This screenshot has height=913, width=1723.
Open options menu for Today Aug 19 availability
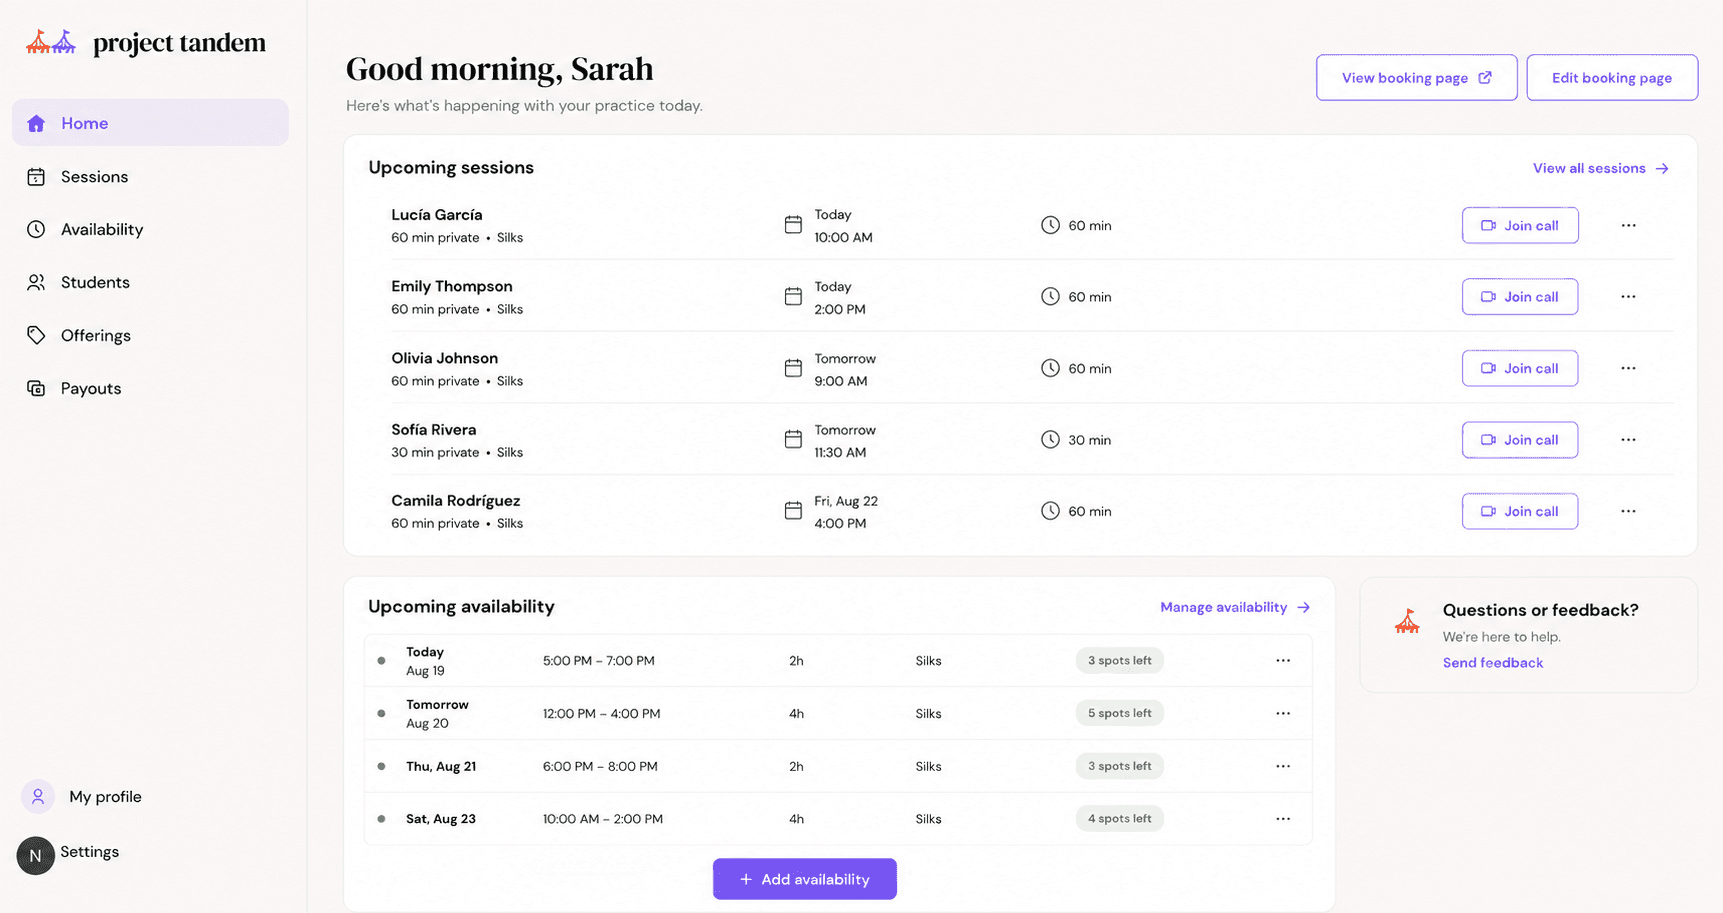coord(1283,661)
